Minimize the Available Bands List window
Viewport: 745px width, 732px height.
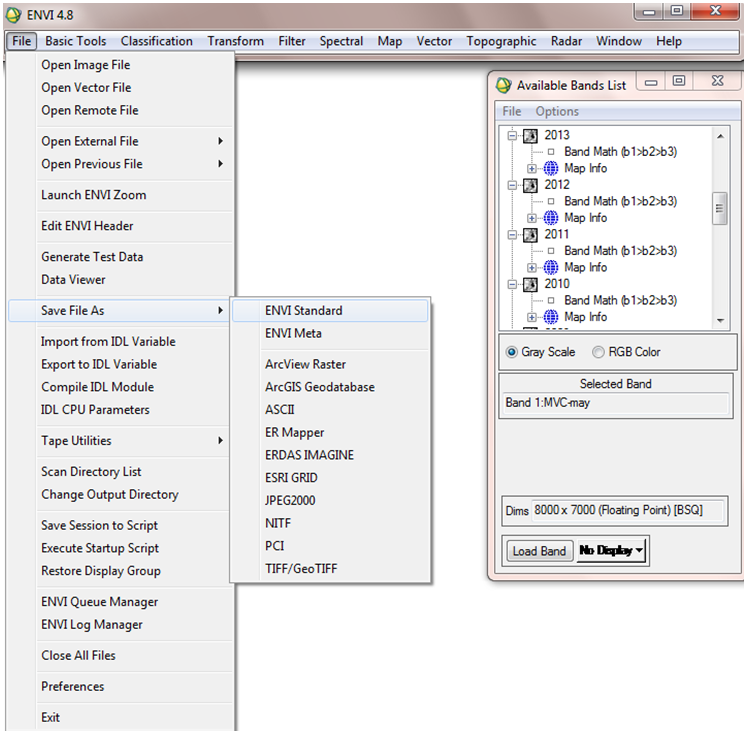pyautogui.click(x=651, y=82)
